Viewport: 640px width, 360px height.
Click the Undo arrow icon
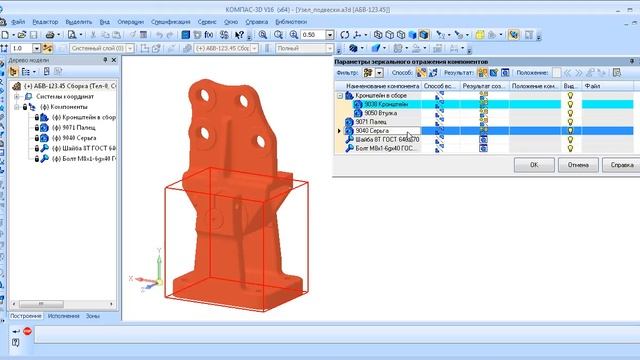click(x=159, y=35)
